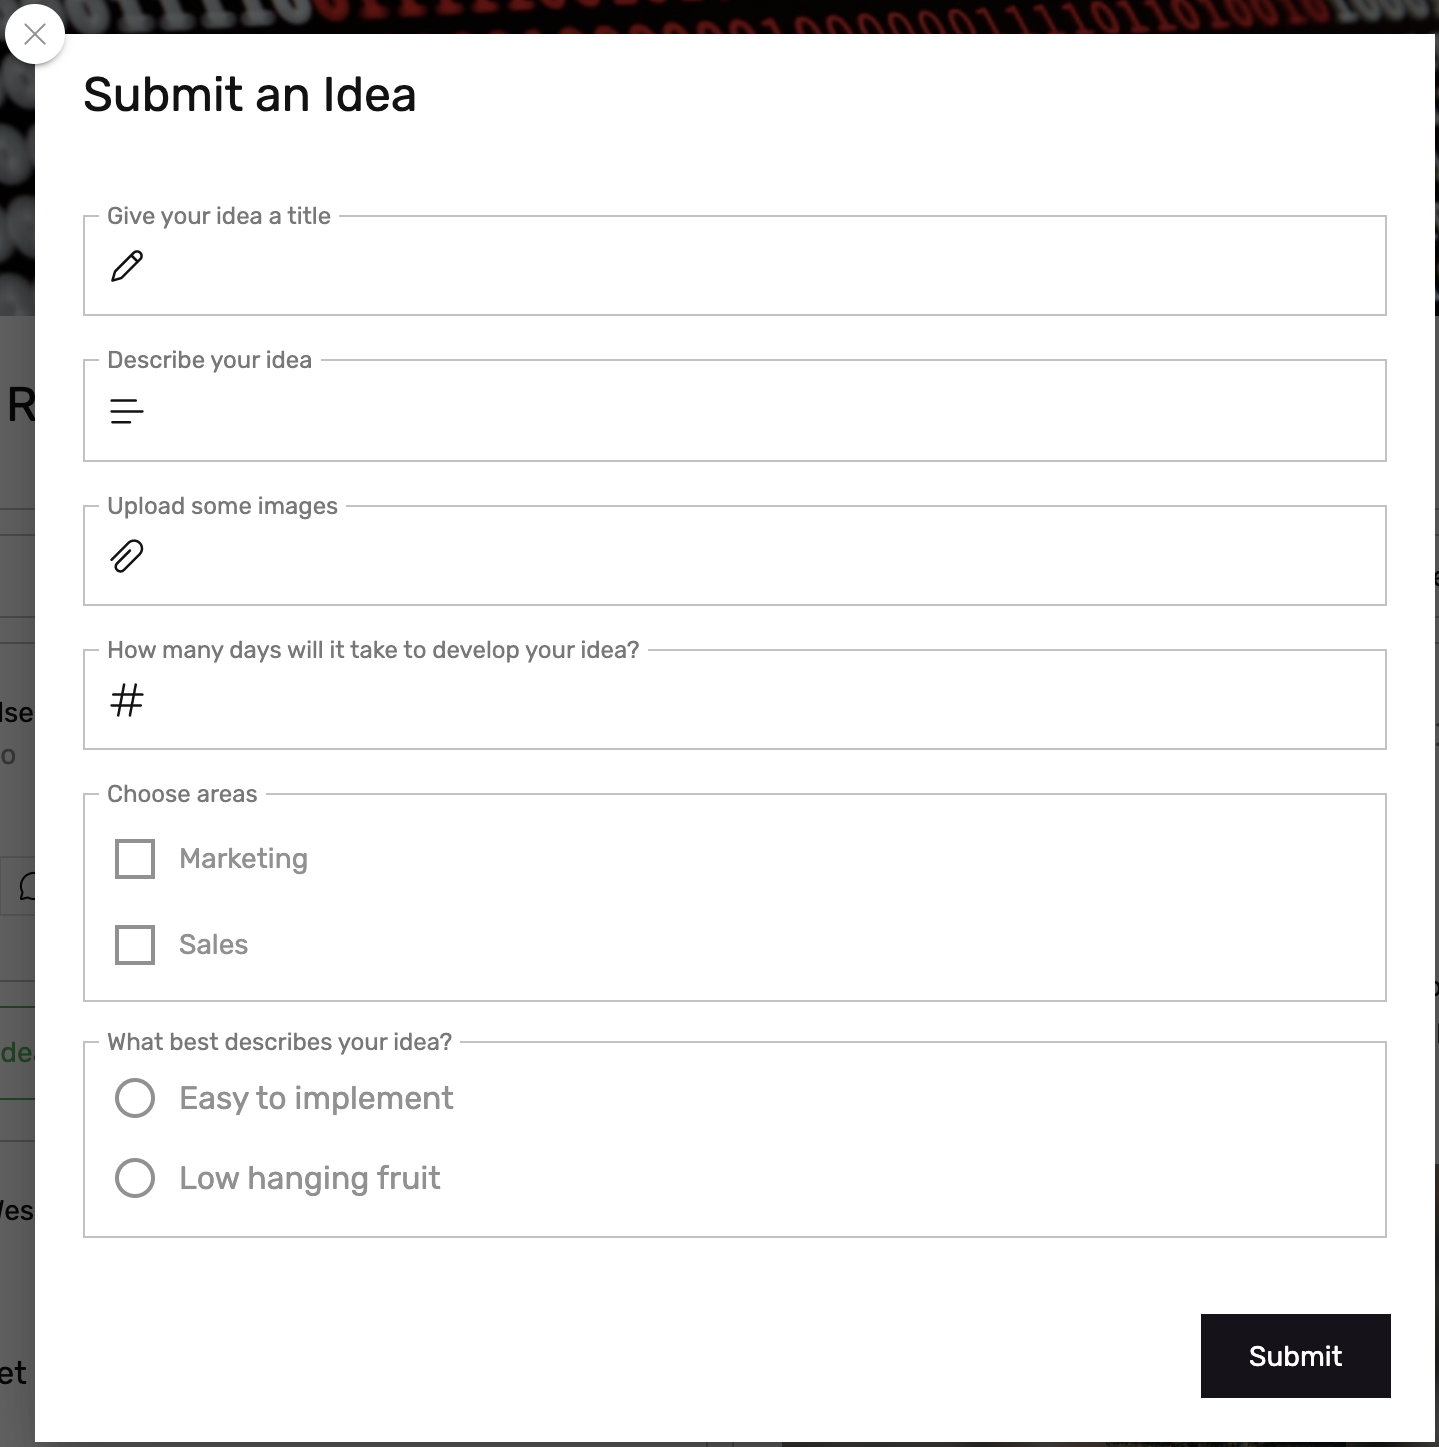Check the Sales checkbox
Image resolution: width=1439 pixels, height=1447 pixels.
[135, 945]
